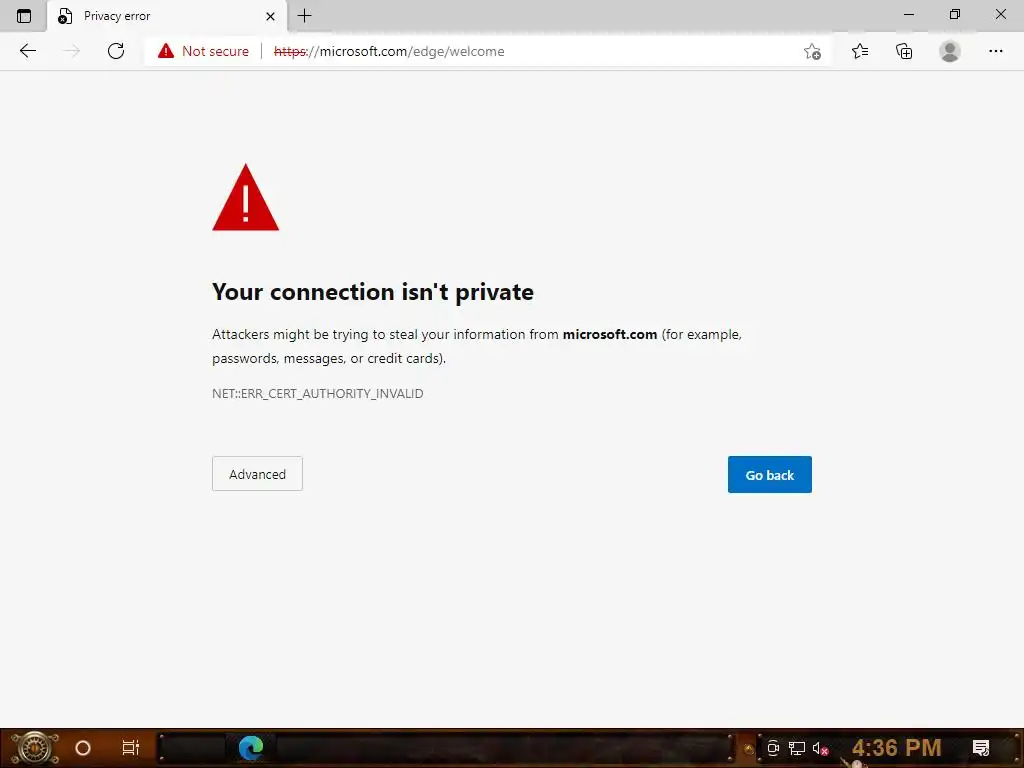Open the Favorites list icon
Screen dimensions: 1024x768
tap(860, 51)
